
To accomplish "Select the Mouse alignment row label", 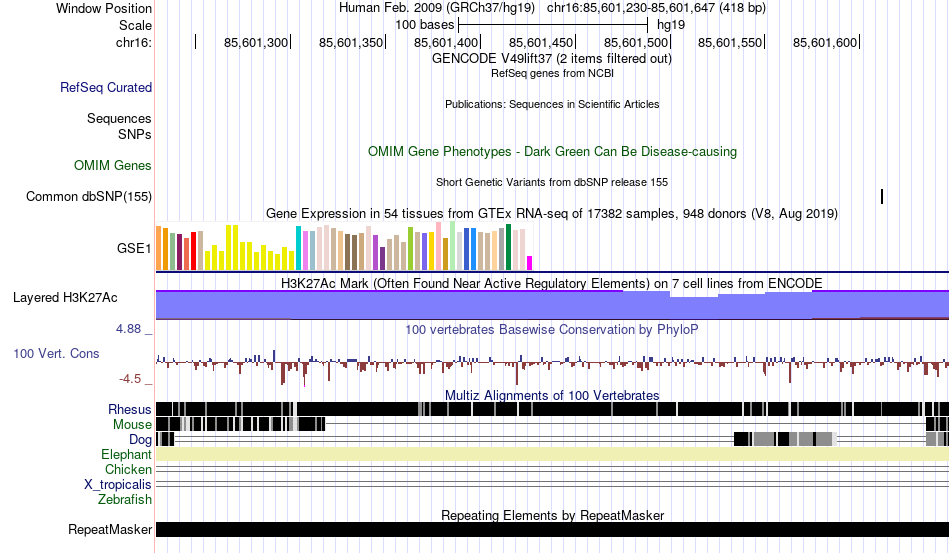I will click(x=132, y=425).
